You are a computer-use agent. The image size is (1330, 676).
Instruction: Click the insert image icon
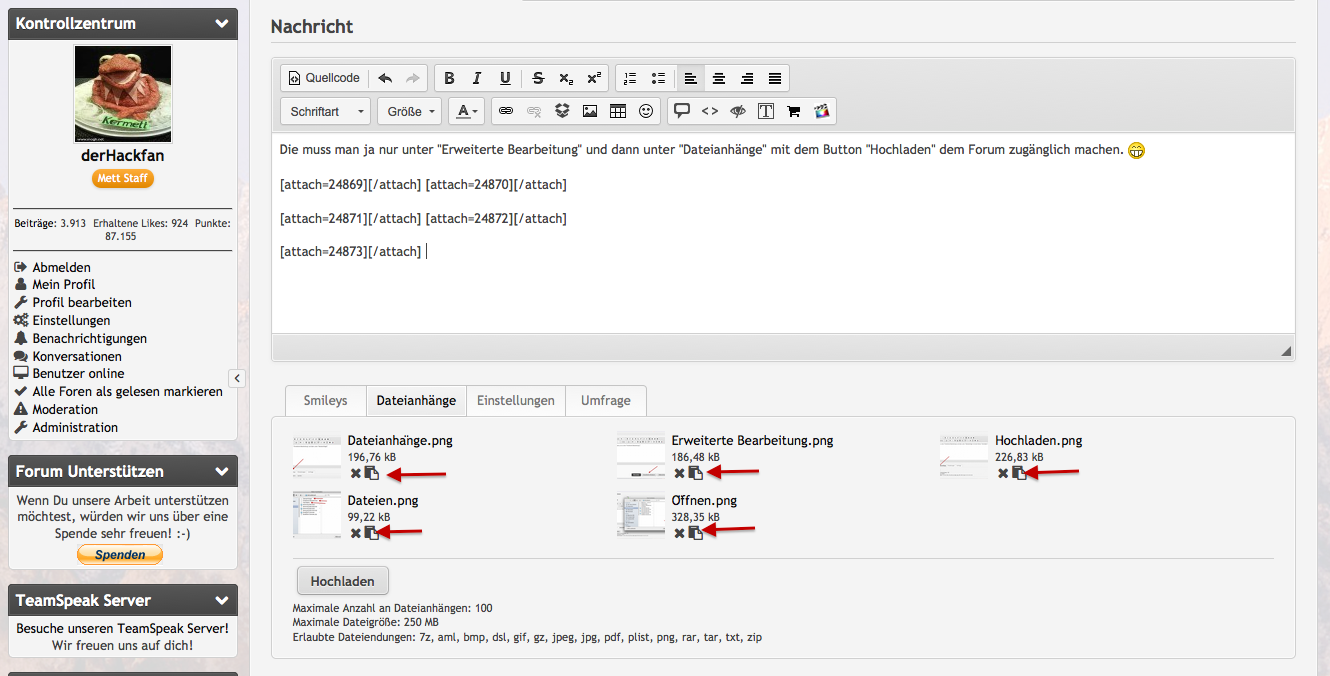tap(590, 111)
